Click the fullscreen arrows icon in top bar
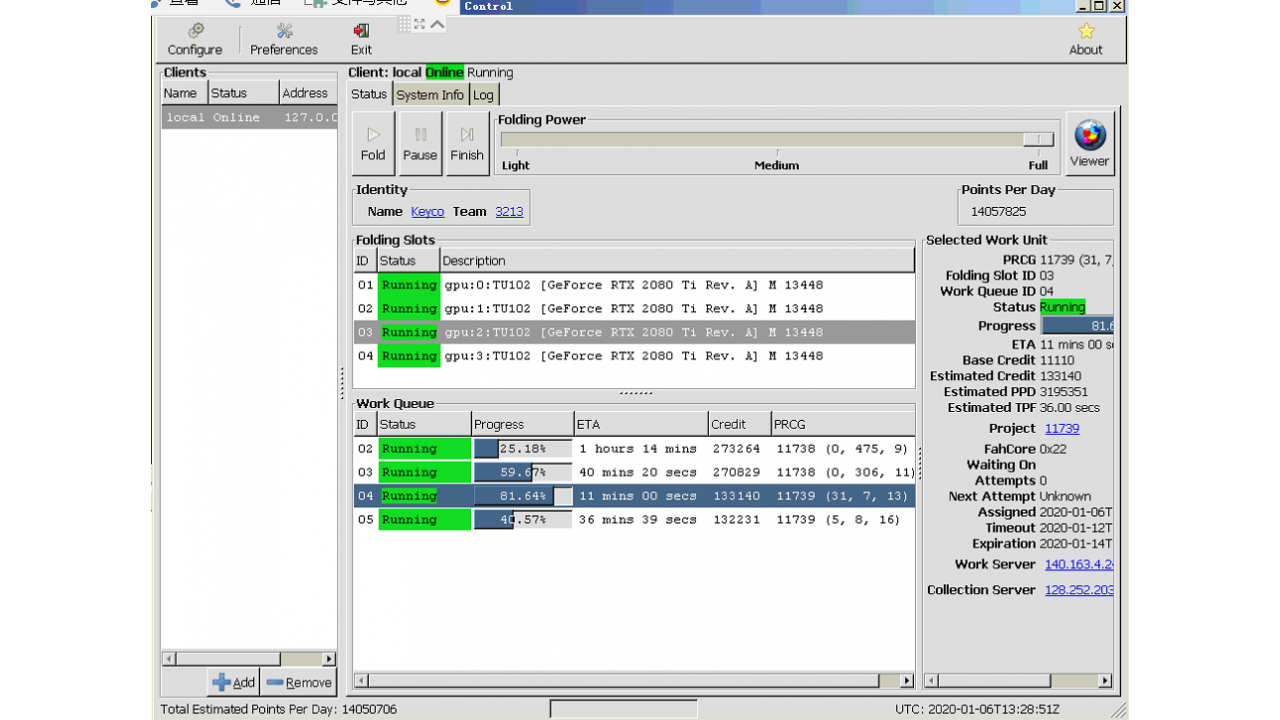 pos(419,24)
